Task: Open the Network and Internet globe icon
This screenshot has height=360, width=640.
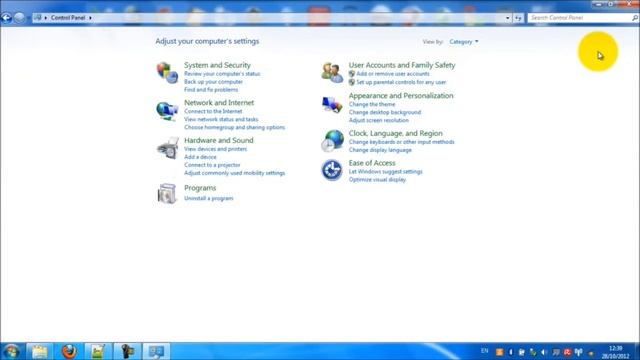Action: pyautogui.click(x=167, y=111)
